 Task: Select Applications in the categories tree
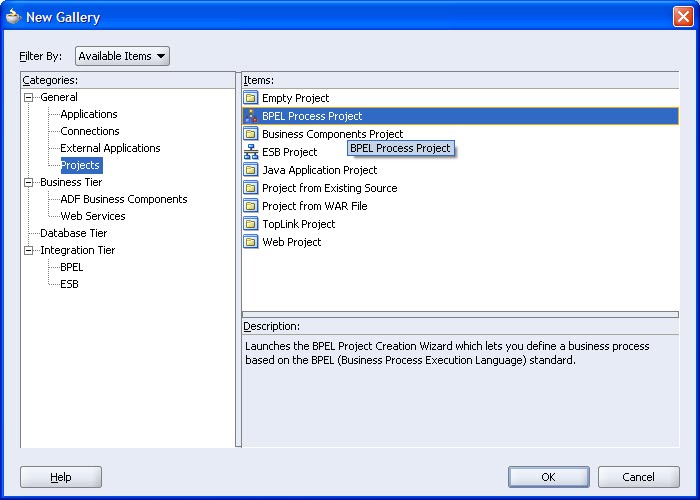[x=89, y=114]
